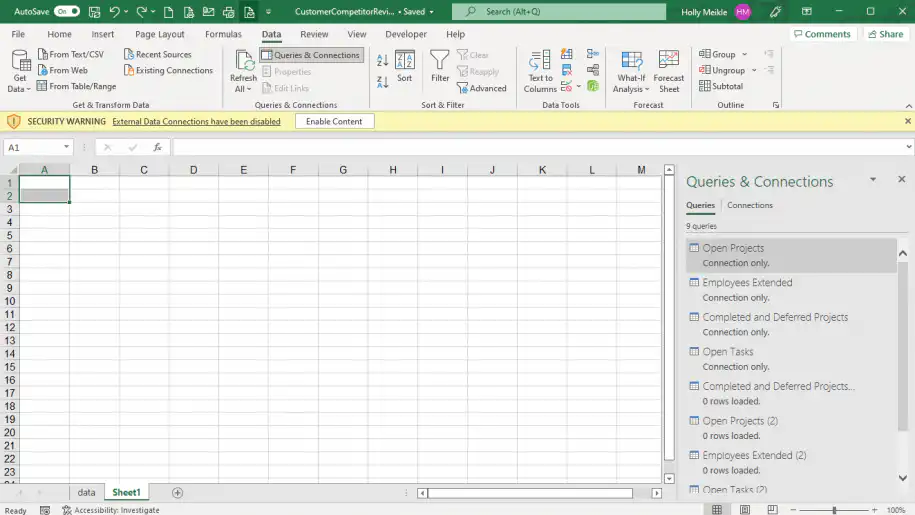Open the Data Validation dropdown arrow
Viewport: 915px width, 515px height.
coord(578,86)
